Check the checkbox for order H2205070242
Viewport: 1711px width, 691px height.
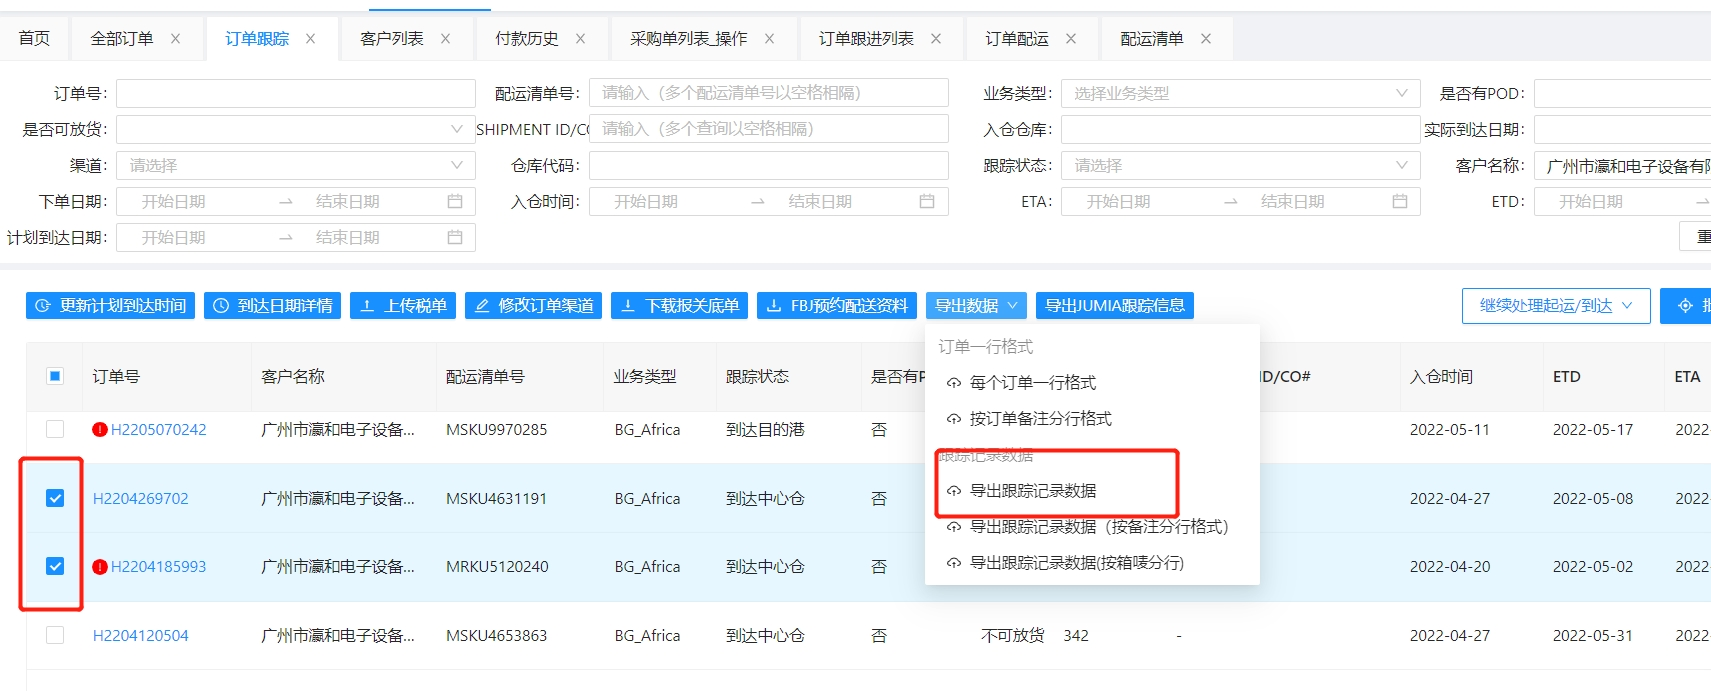pyautogui.click(x=55, y=429)
